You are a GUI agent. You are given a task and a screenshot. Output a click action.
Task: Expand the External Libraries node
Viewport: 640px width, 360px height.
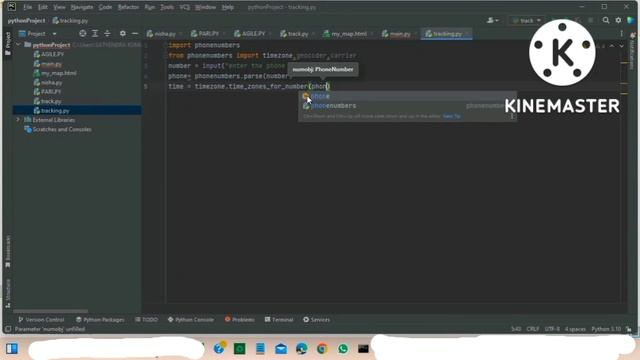[18, 120]
